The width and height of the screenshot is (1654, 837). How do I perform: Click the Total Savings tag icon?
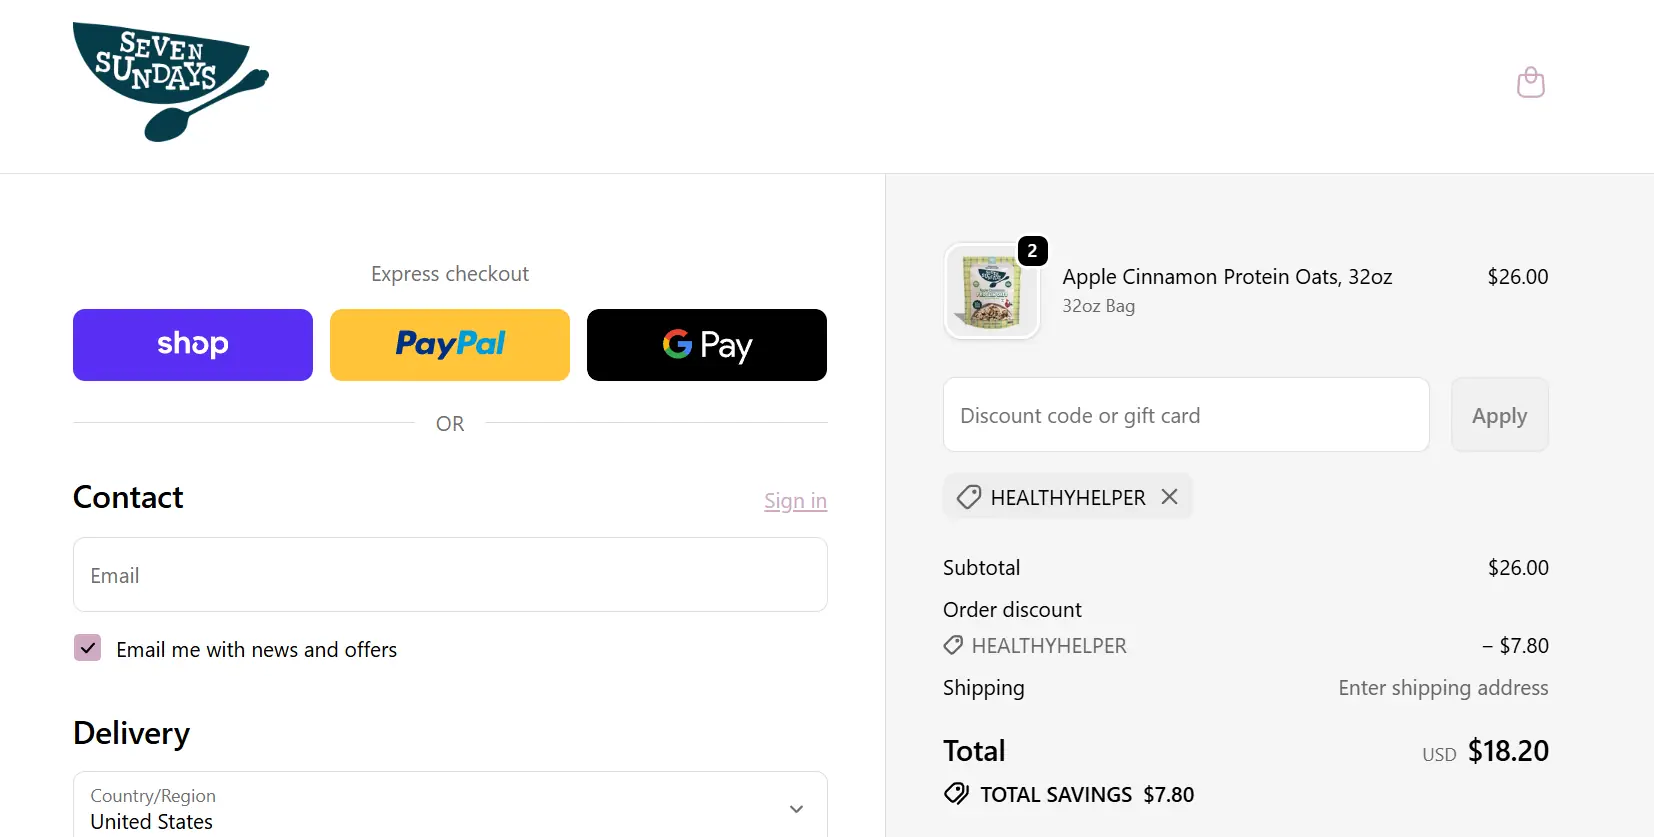pos(956,794)
